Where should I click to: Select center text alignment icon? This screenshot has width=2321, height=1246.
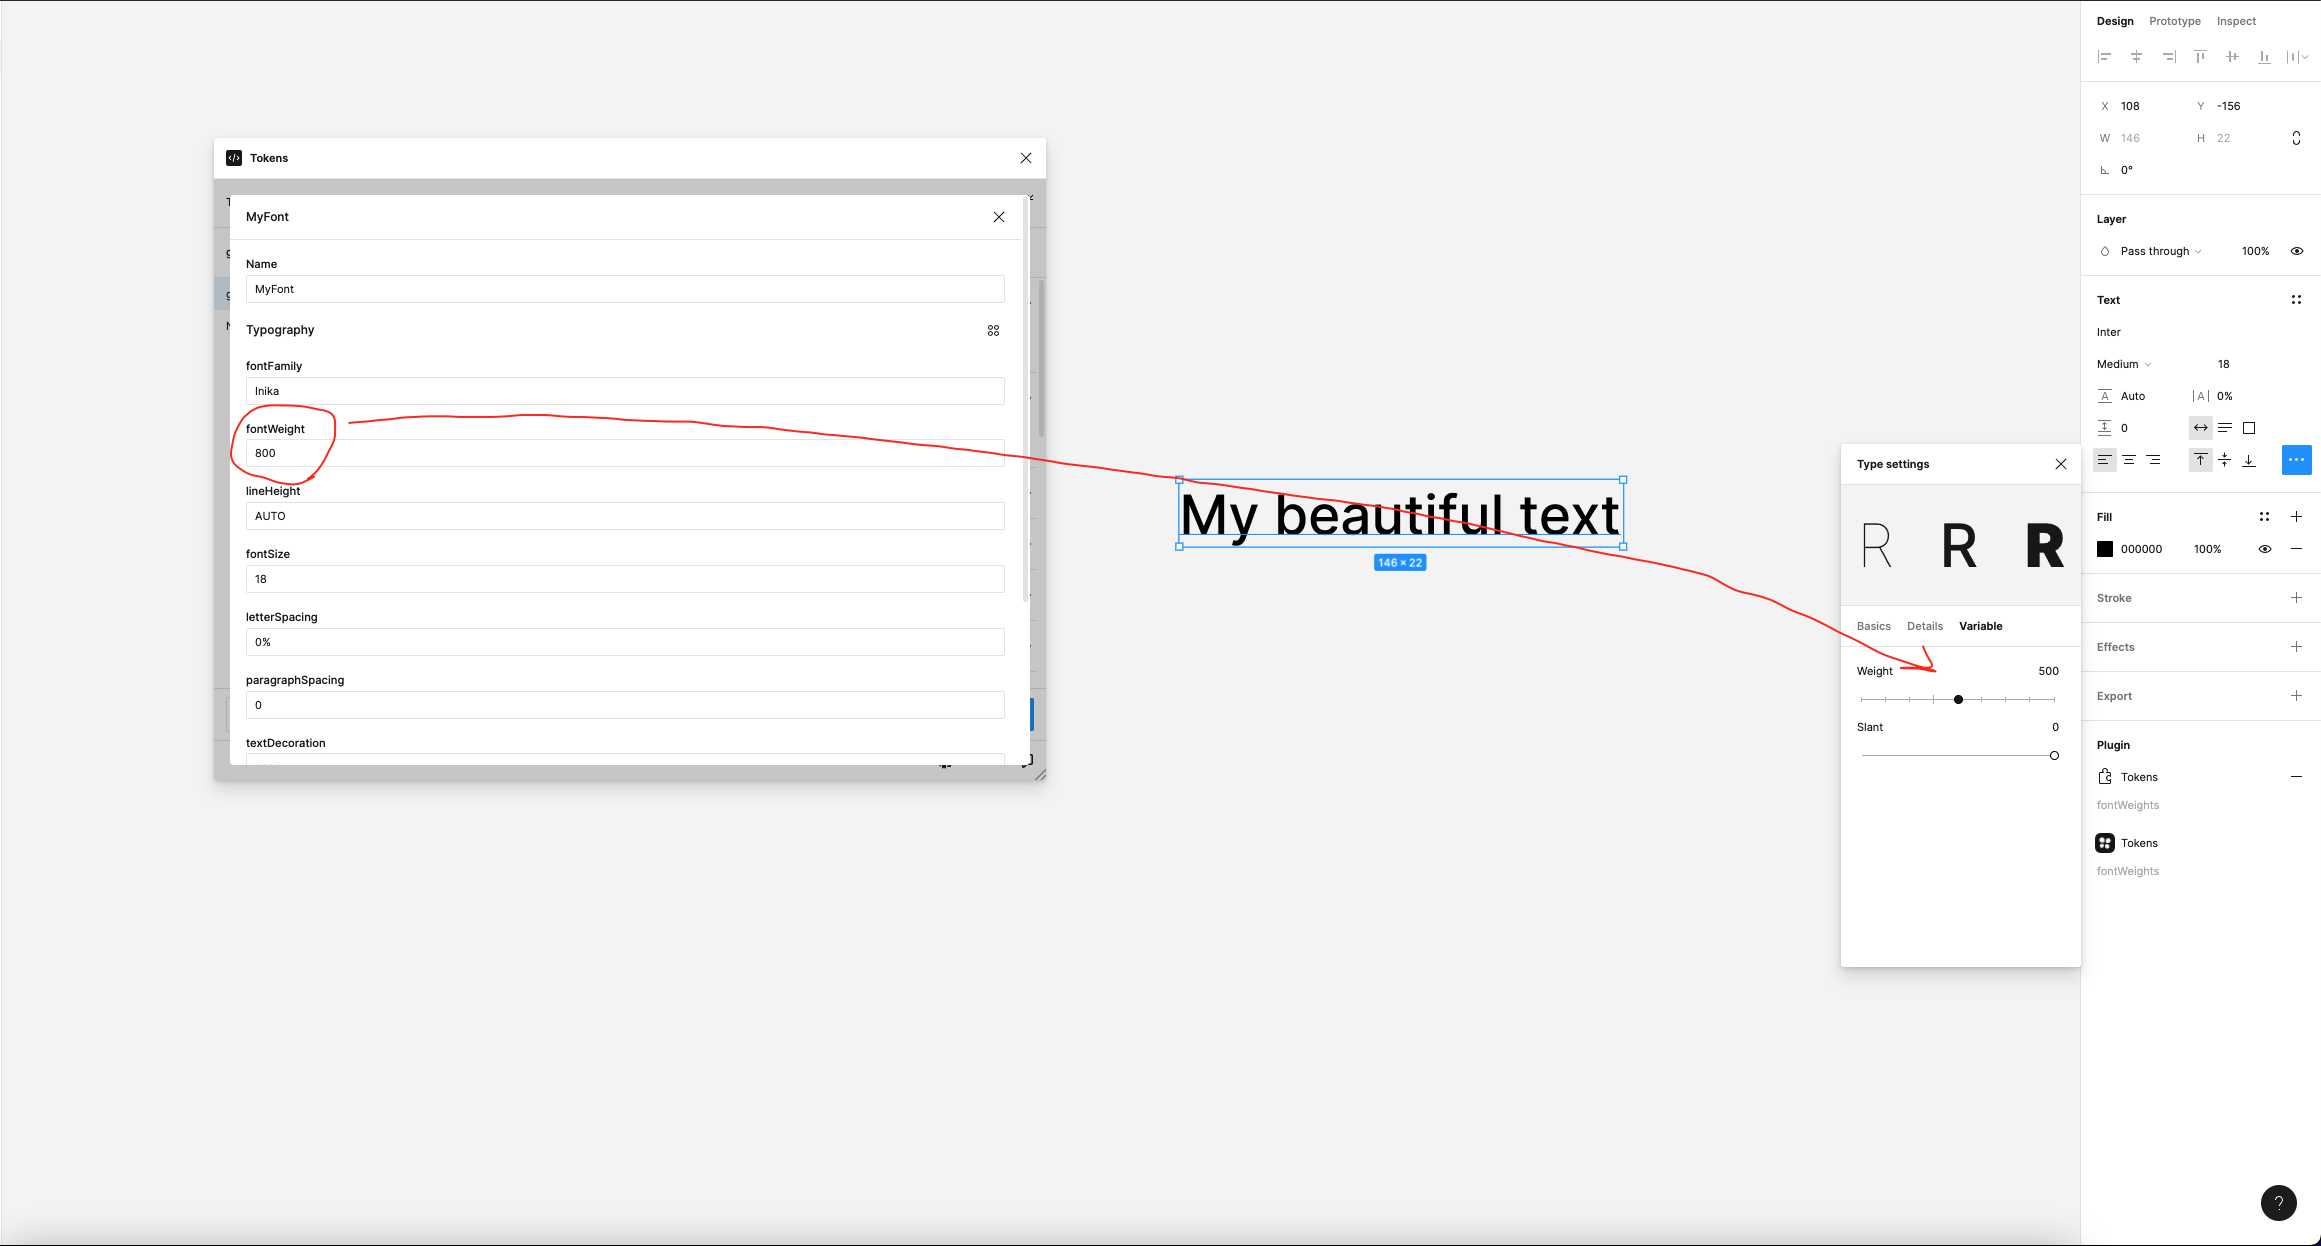(2129, 460)
